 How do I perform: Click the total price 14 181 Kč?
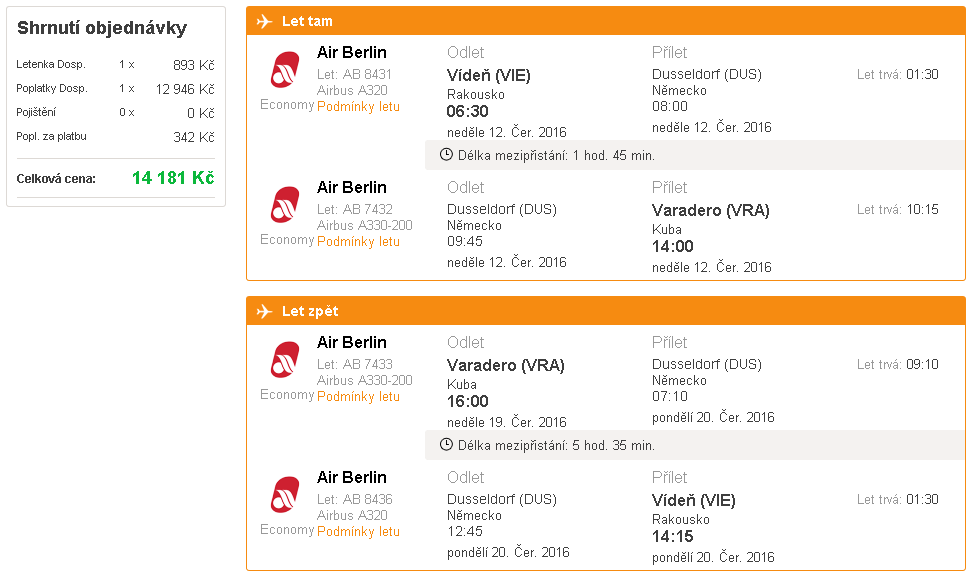point(173,178)
